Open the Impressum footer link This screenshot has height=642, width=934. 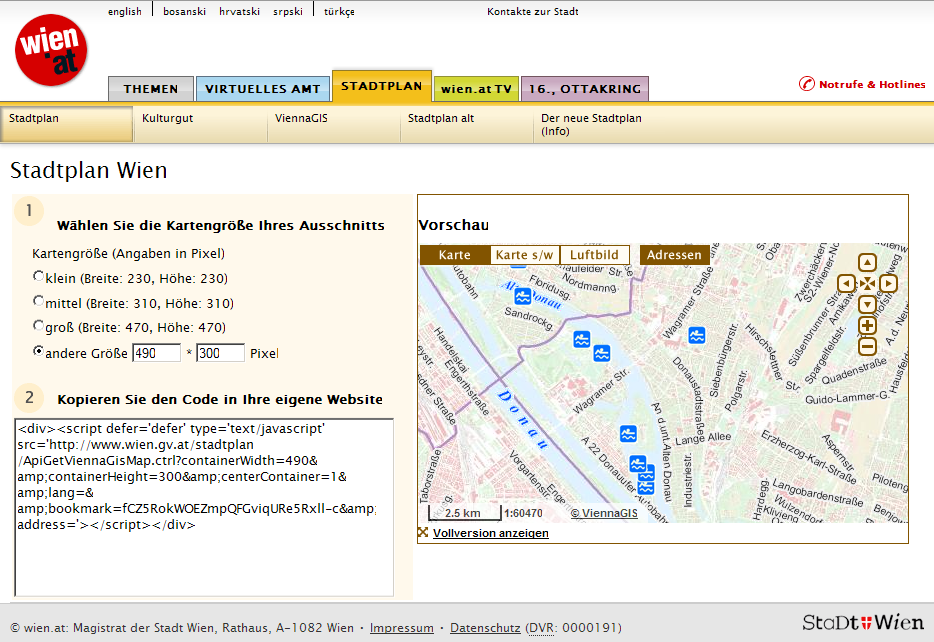point(401,628)
